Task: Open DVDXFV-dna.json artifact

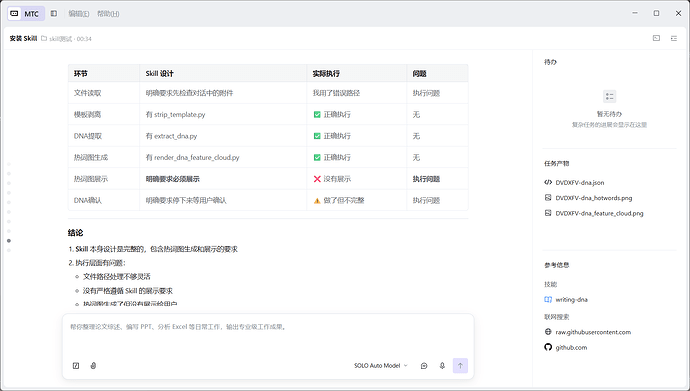Action: 580,183
